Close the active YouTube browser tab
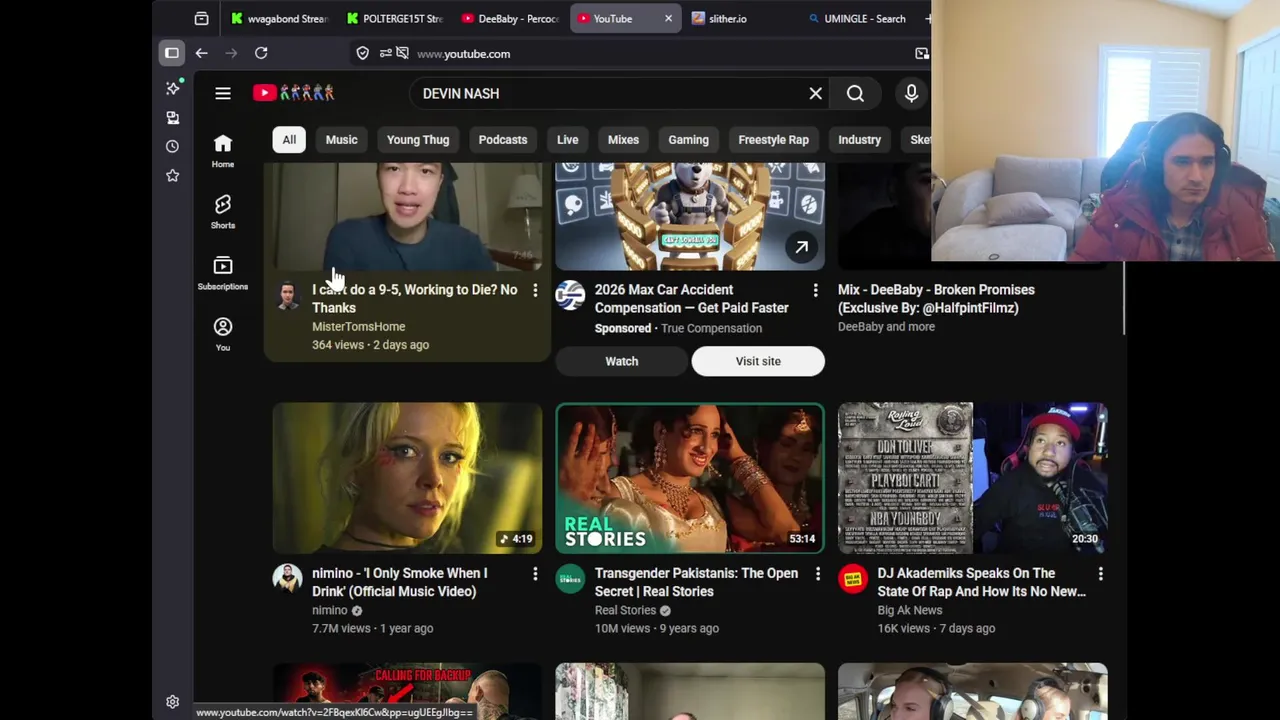The image size is (1280, 720). coord(668,18)
